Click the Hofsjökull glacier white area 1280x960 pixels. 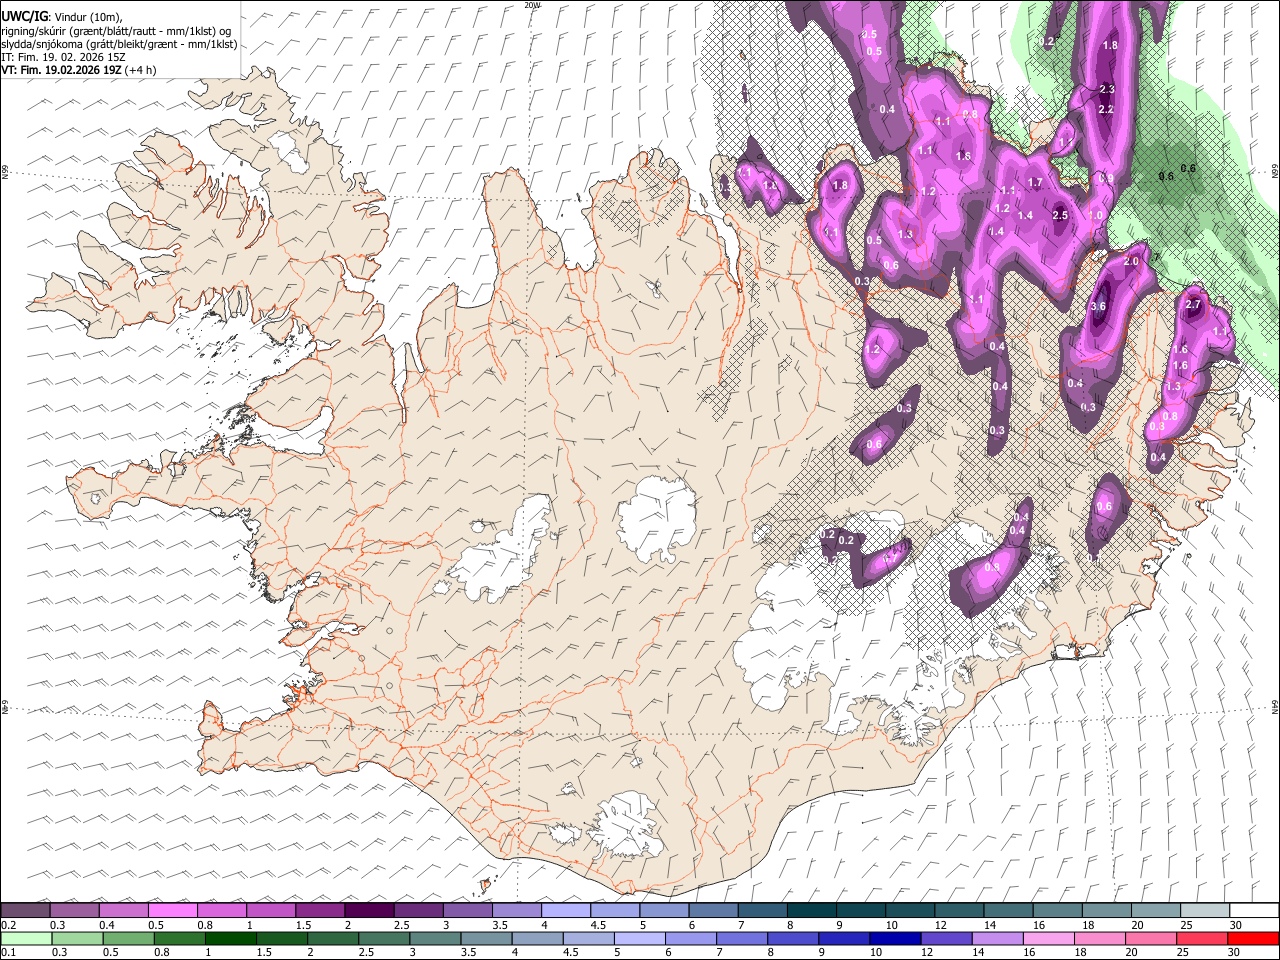click(x=657, y=519)
